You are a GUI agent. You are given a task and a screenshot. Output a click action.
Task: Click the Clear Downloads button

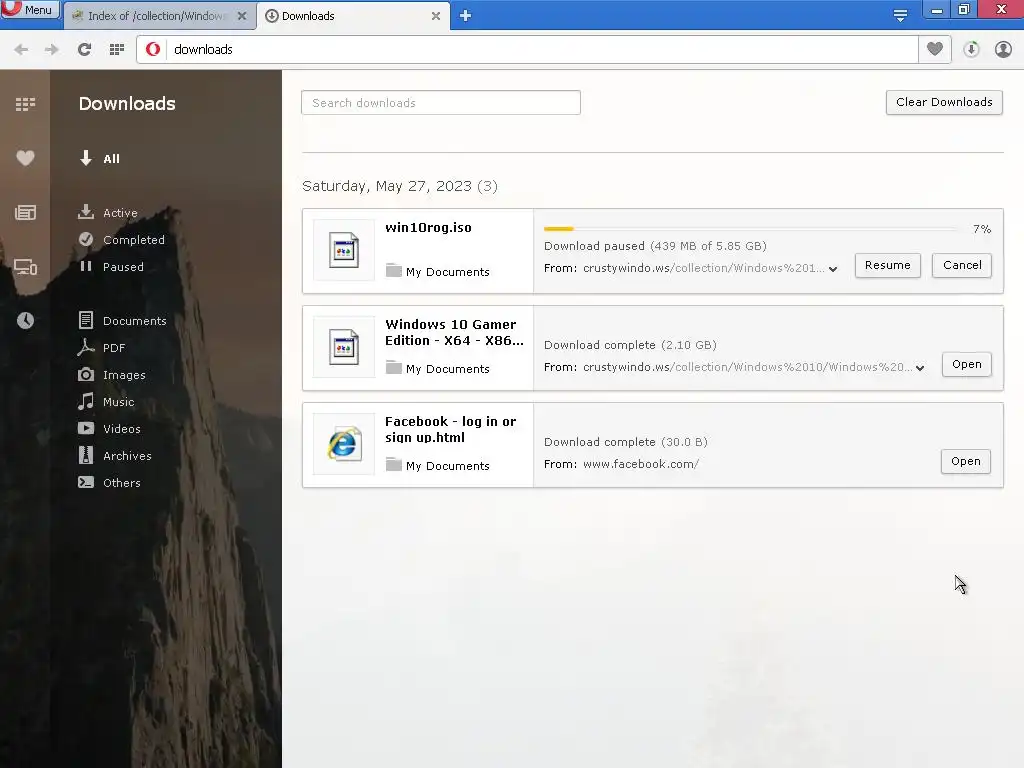(944, 102)
